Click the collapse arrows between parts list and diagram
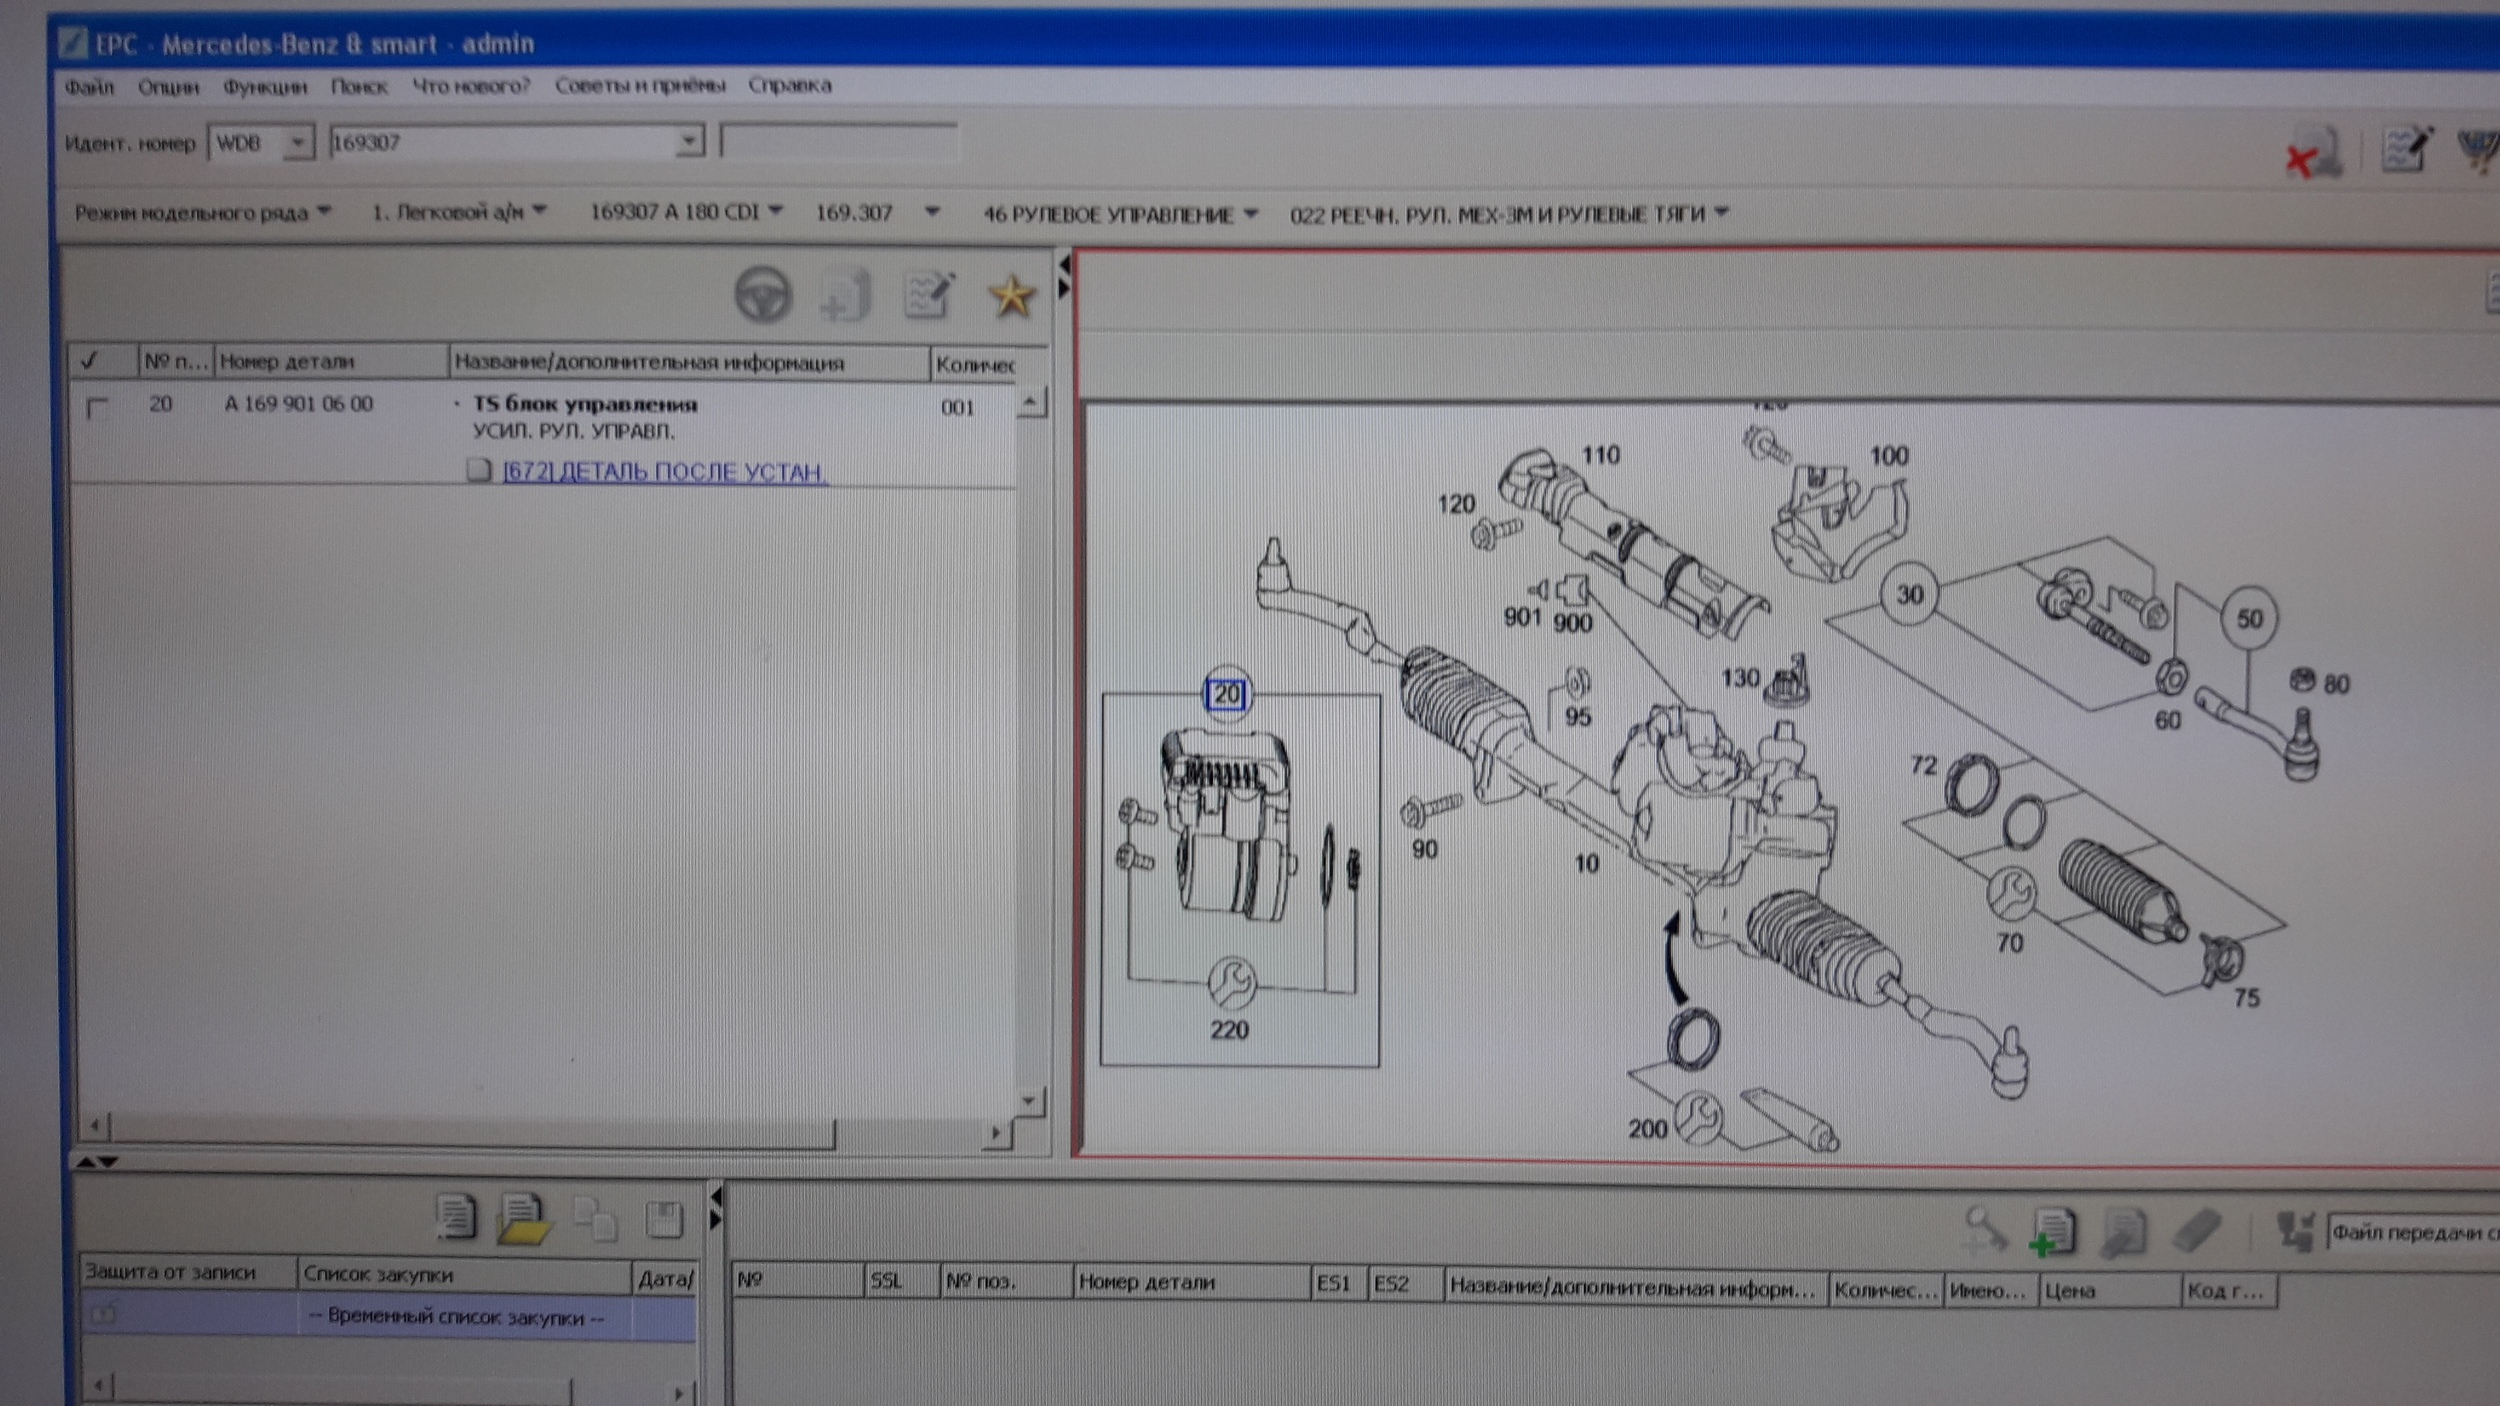This screenshot has height=1406, width=2500. [x=1064, y=277]
